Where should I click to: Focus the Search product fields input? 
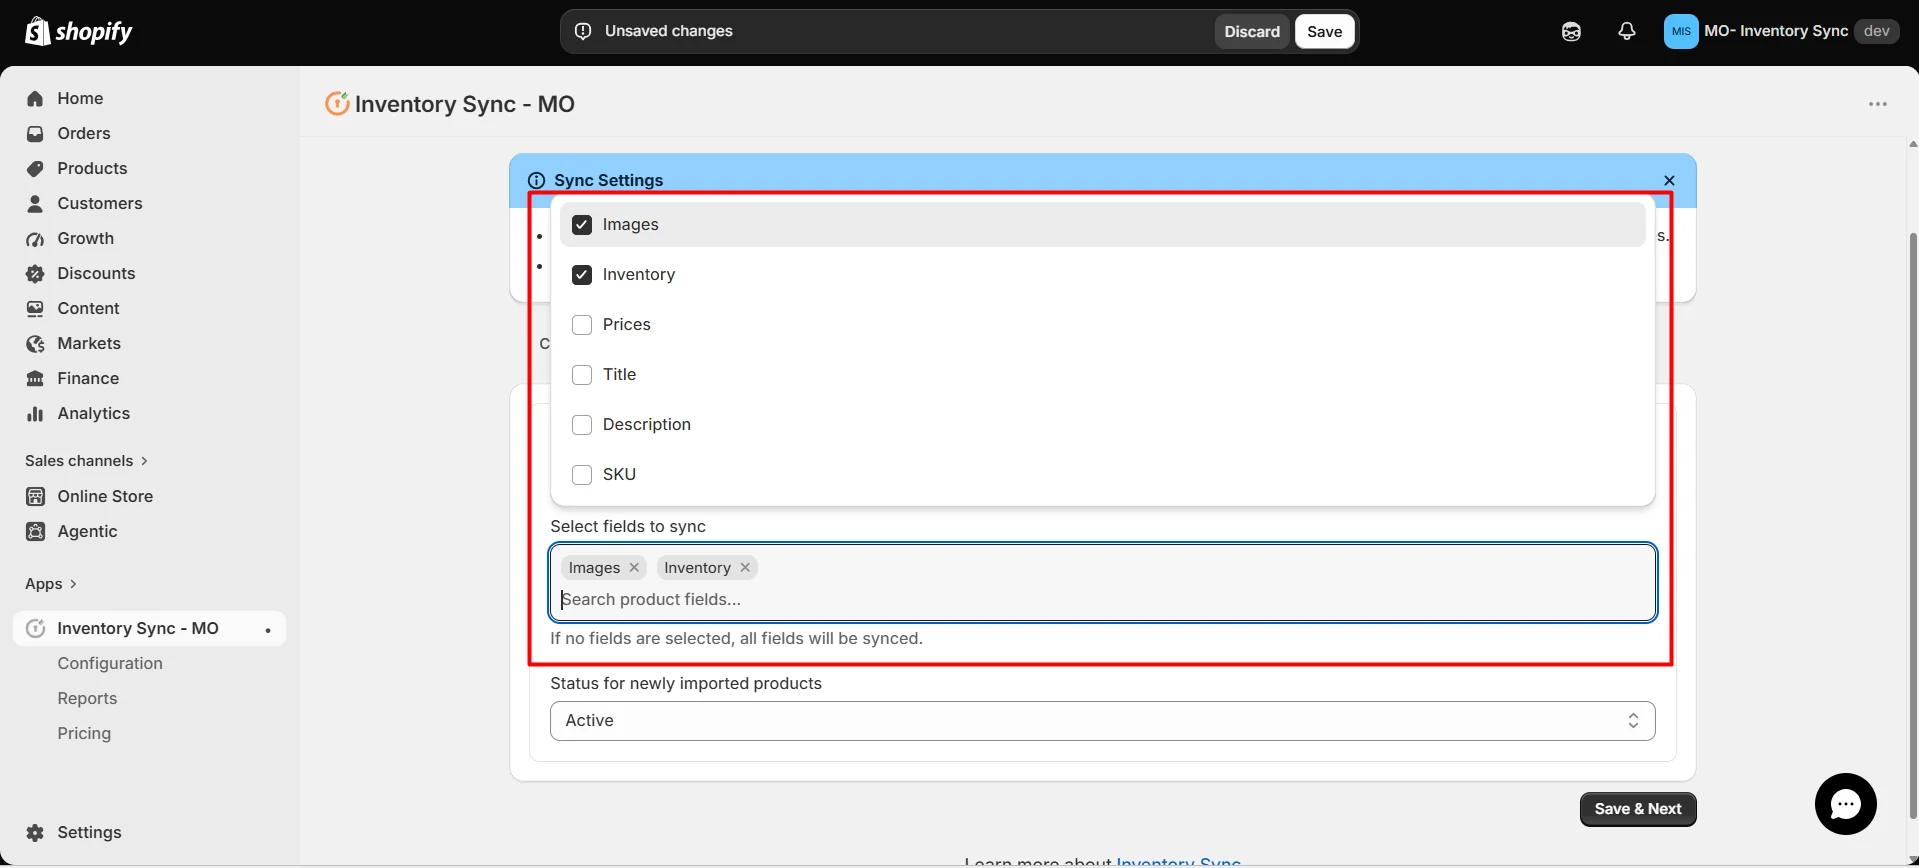point(1102,599)
